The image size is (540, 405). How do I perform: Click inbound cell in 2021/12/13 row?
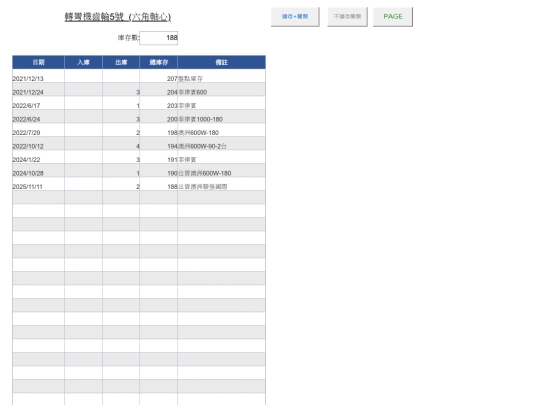click(x=83, y=76)
